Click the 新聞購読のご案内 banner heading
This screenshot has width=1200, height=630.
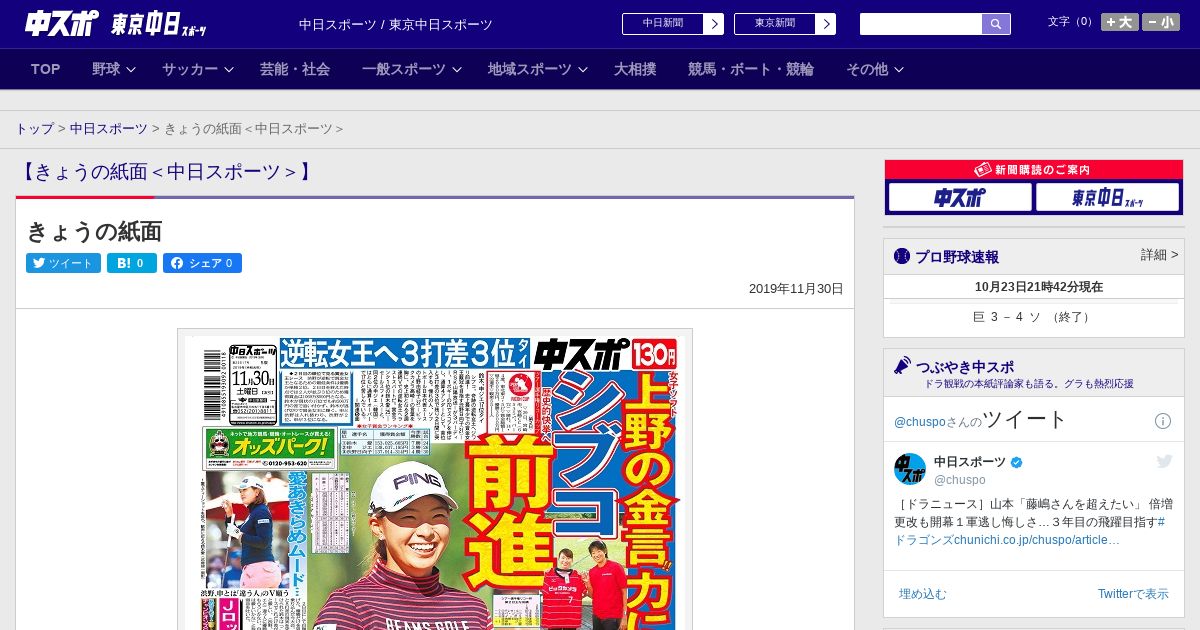(1034, 170)
